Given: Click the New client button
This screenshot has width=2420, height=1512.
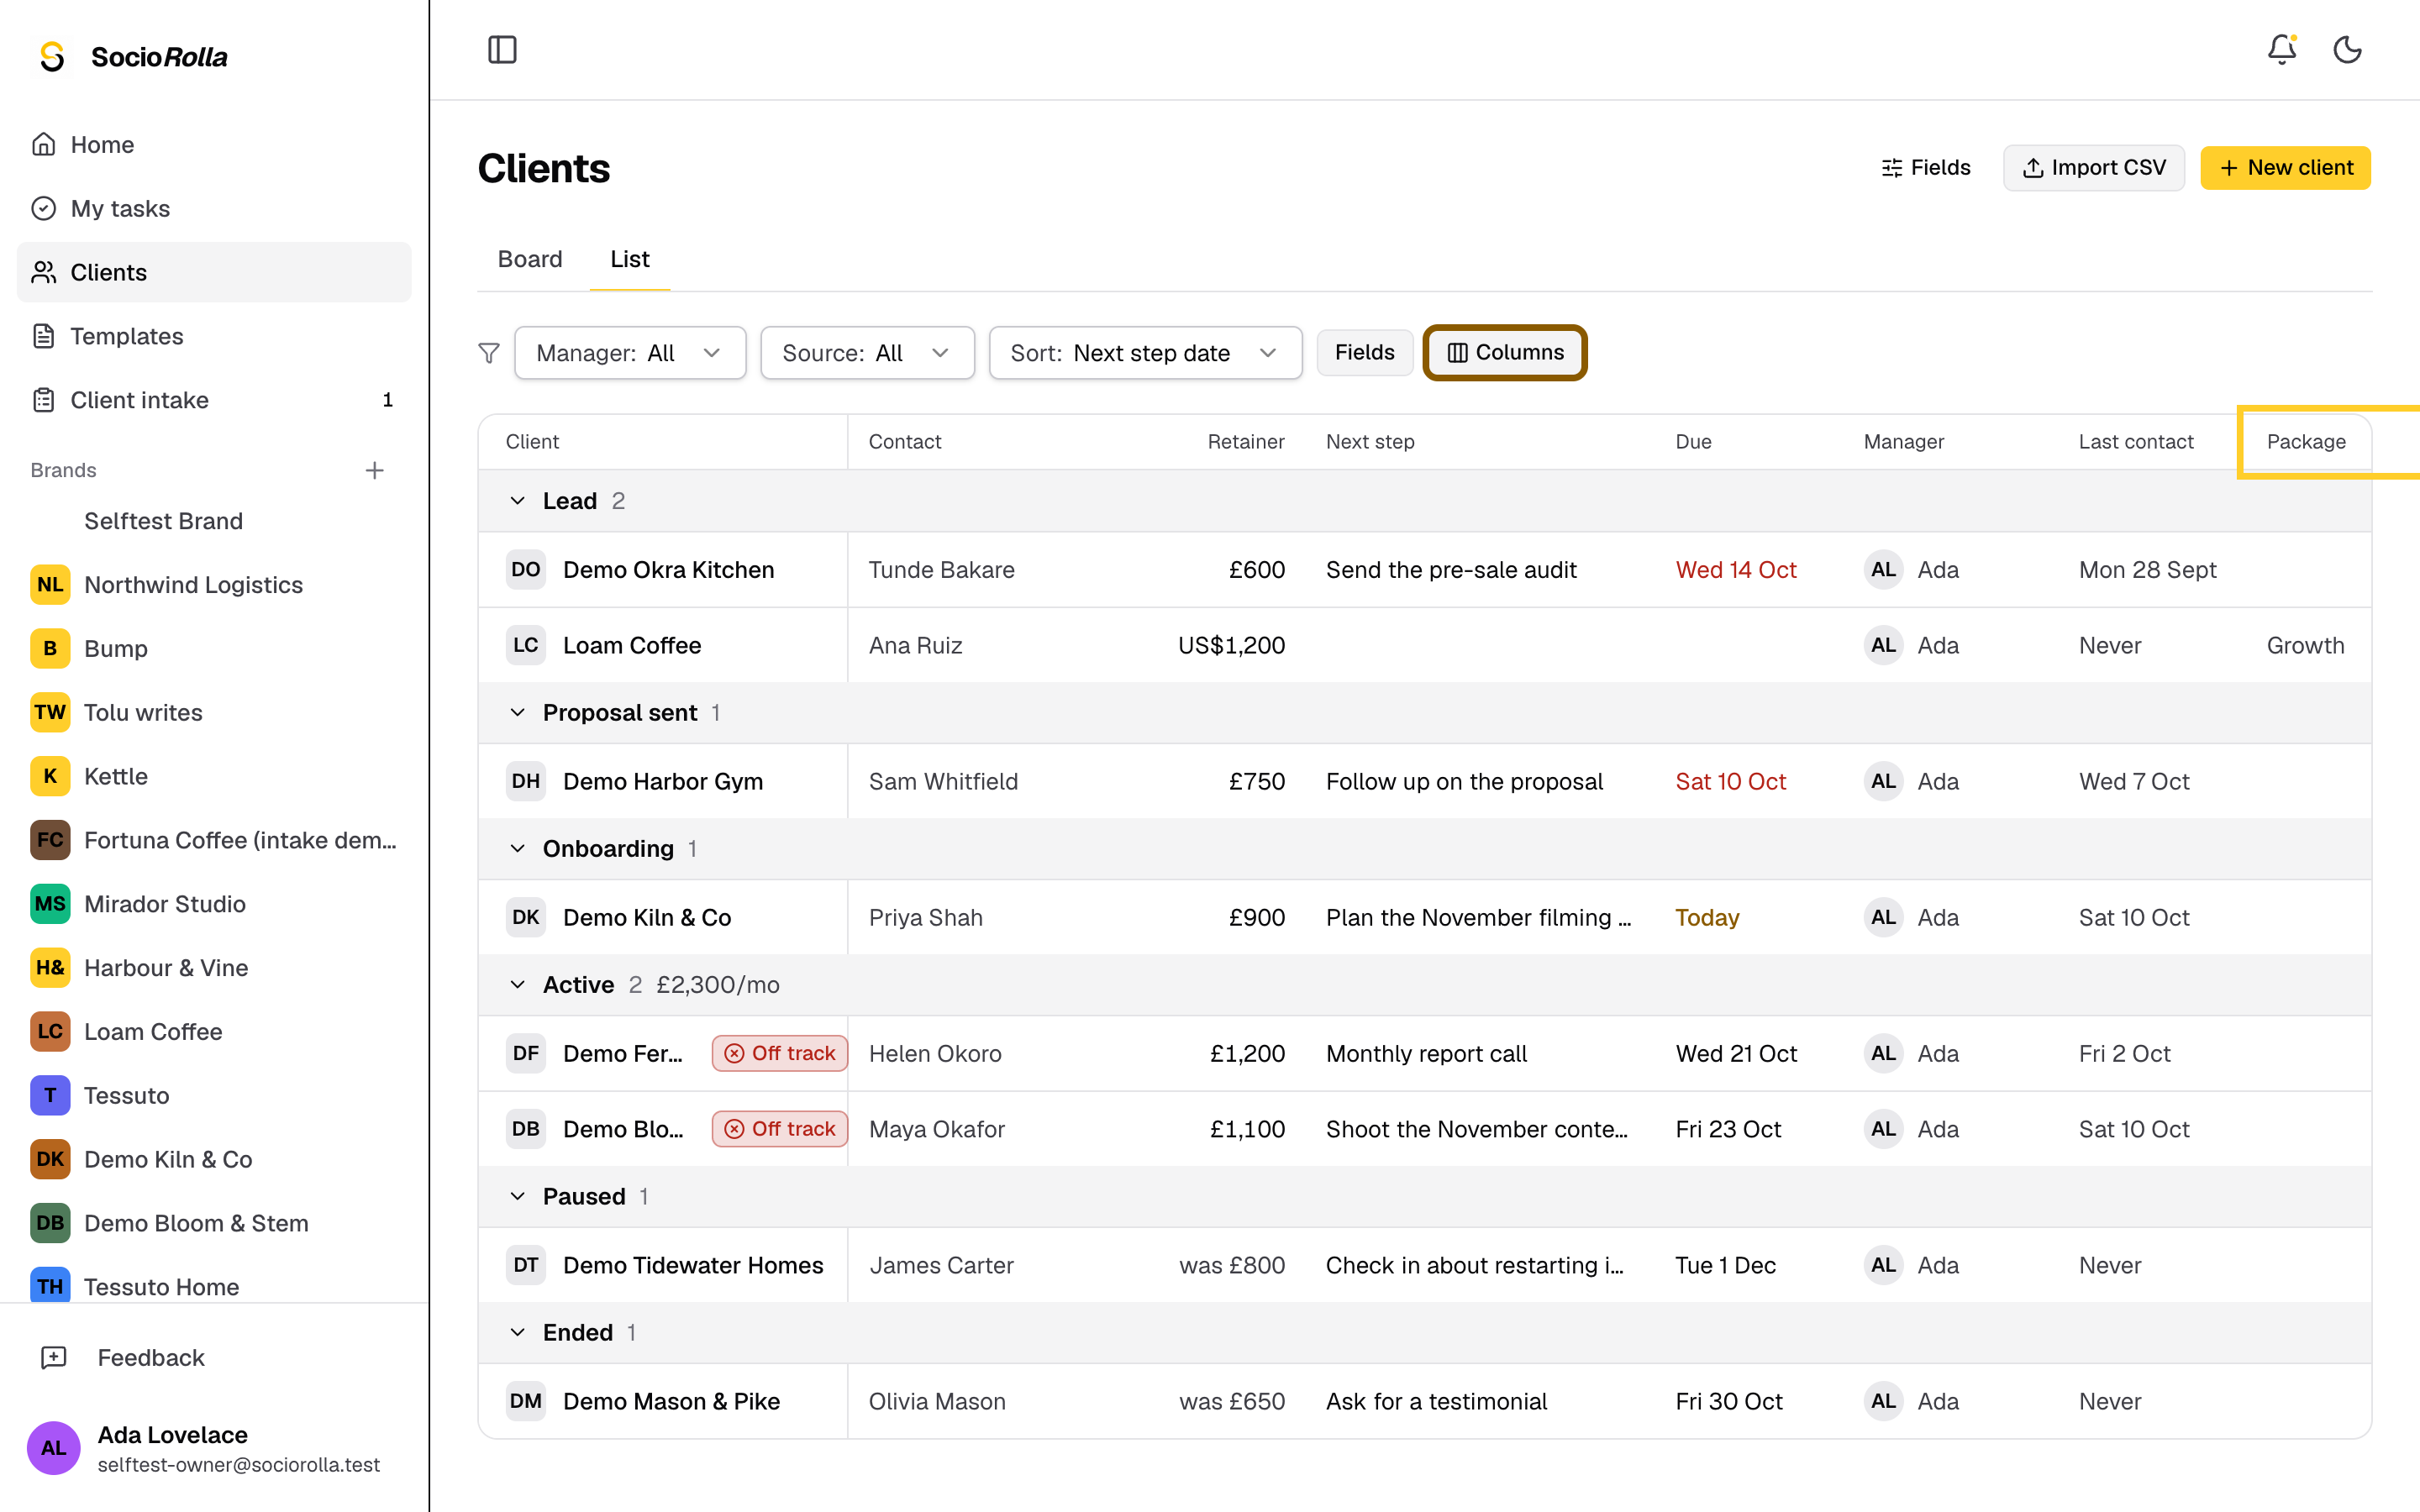Looking at the screenshot, I should click(2285, 168).
